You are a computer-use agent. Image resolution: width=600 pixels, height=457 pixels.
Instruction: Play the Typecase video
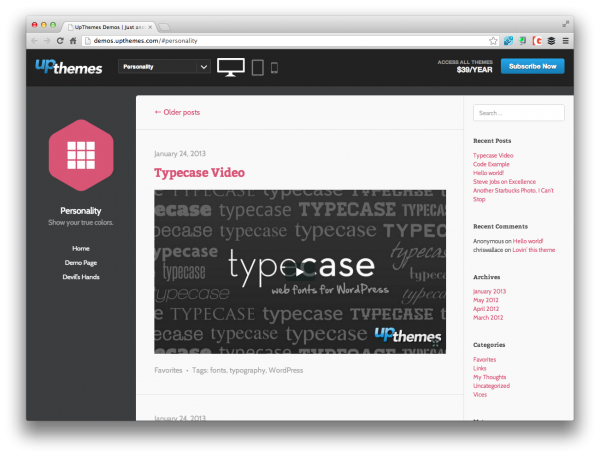[300, 272]
